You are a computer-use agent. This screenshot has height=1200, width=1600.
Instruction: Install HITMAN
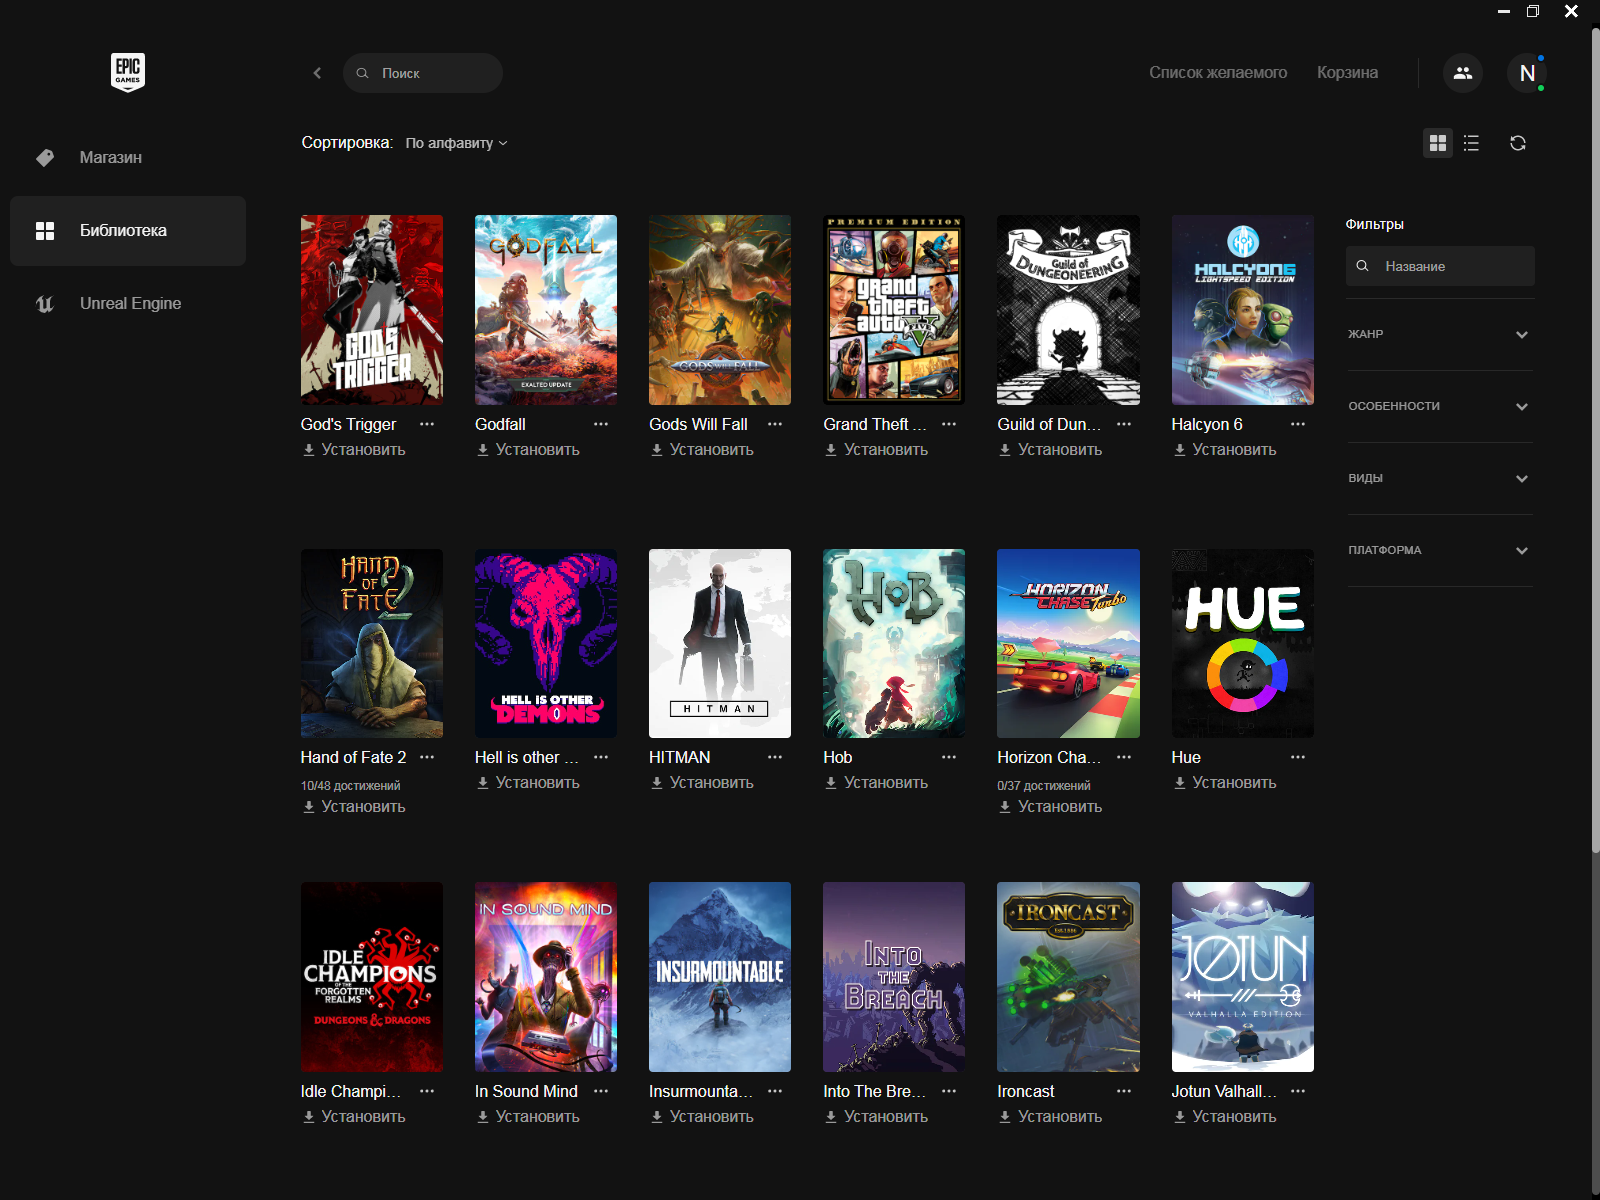tap(702, 783)
